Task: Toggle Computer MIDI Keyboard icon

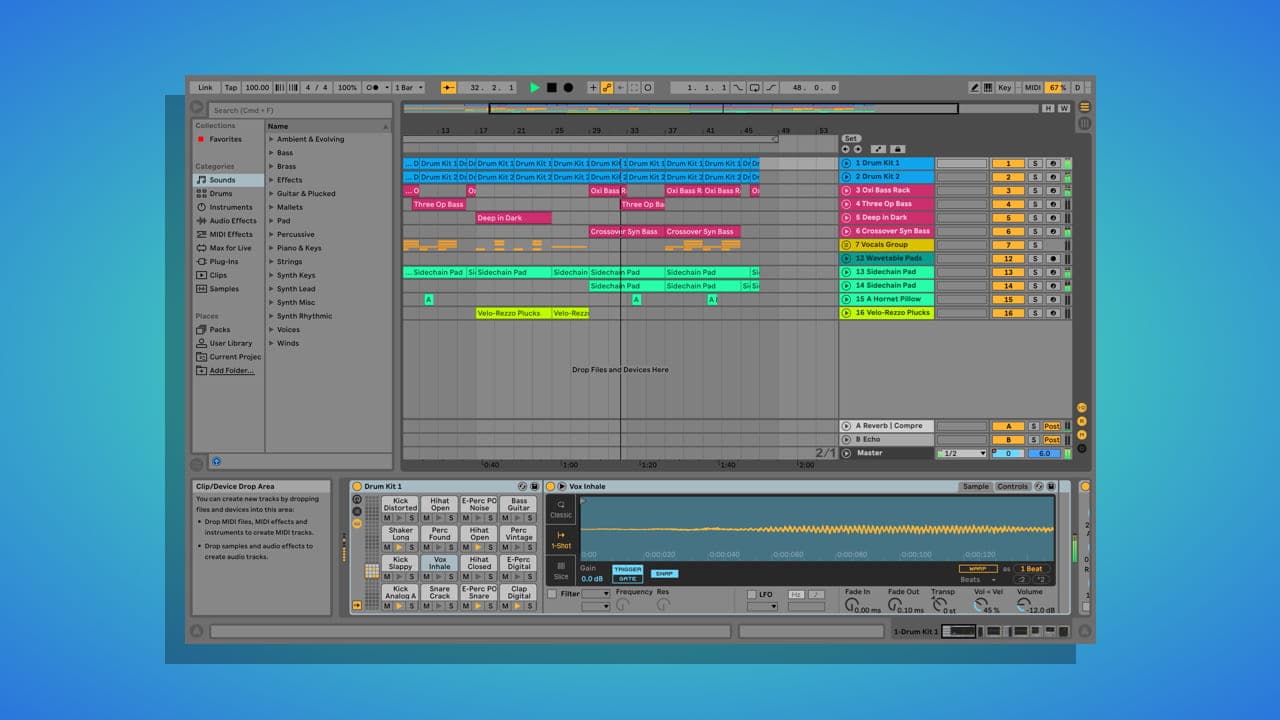Action: click(x=988, y=88)
